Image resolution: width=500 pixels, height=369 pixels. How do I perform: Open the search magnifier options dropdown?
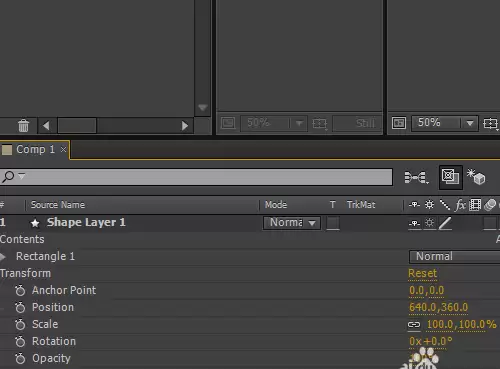point(13,176)
